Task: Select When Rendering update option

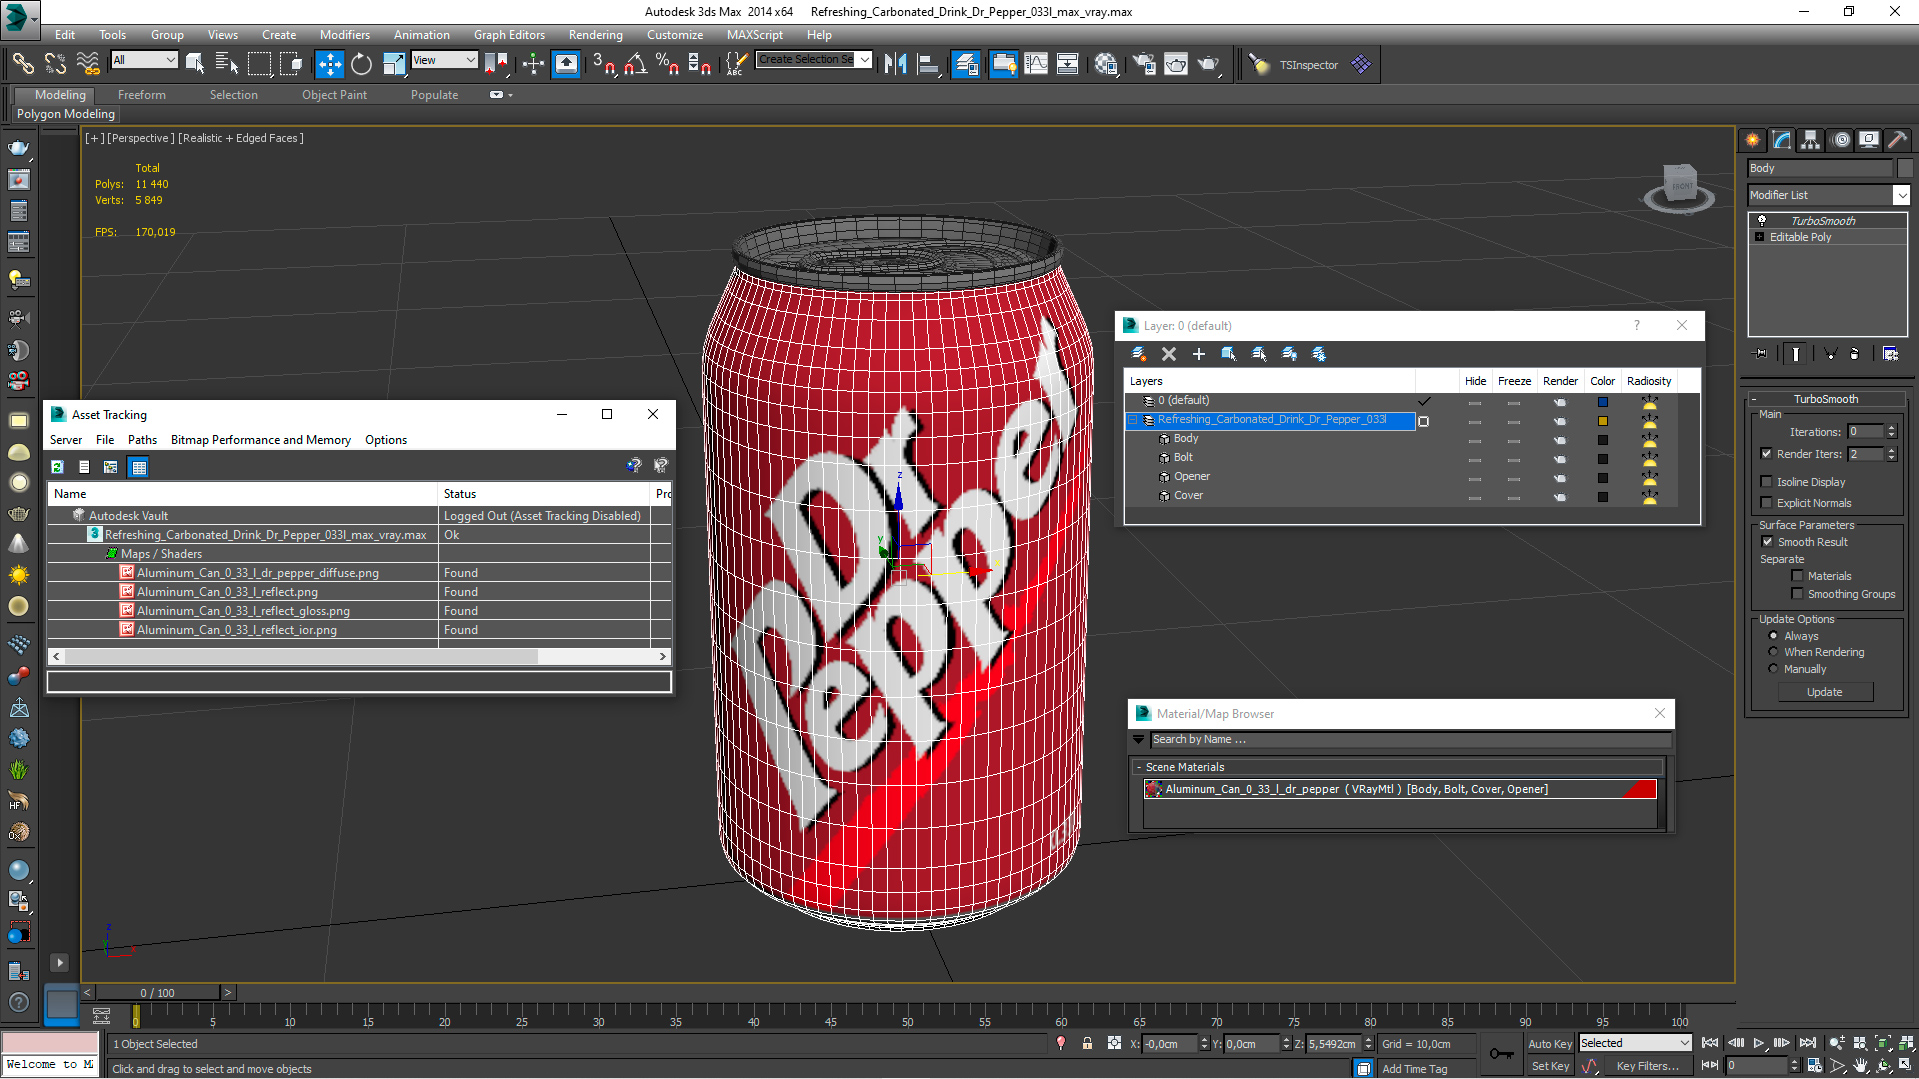Action: click(x=1773, y=652)
